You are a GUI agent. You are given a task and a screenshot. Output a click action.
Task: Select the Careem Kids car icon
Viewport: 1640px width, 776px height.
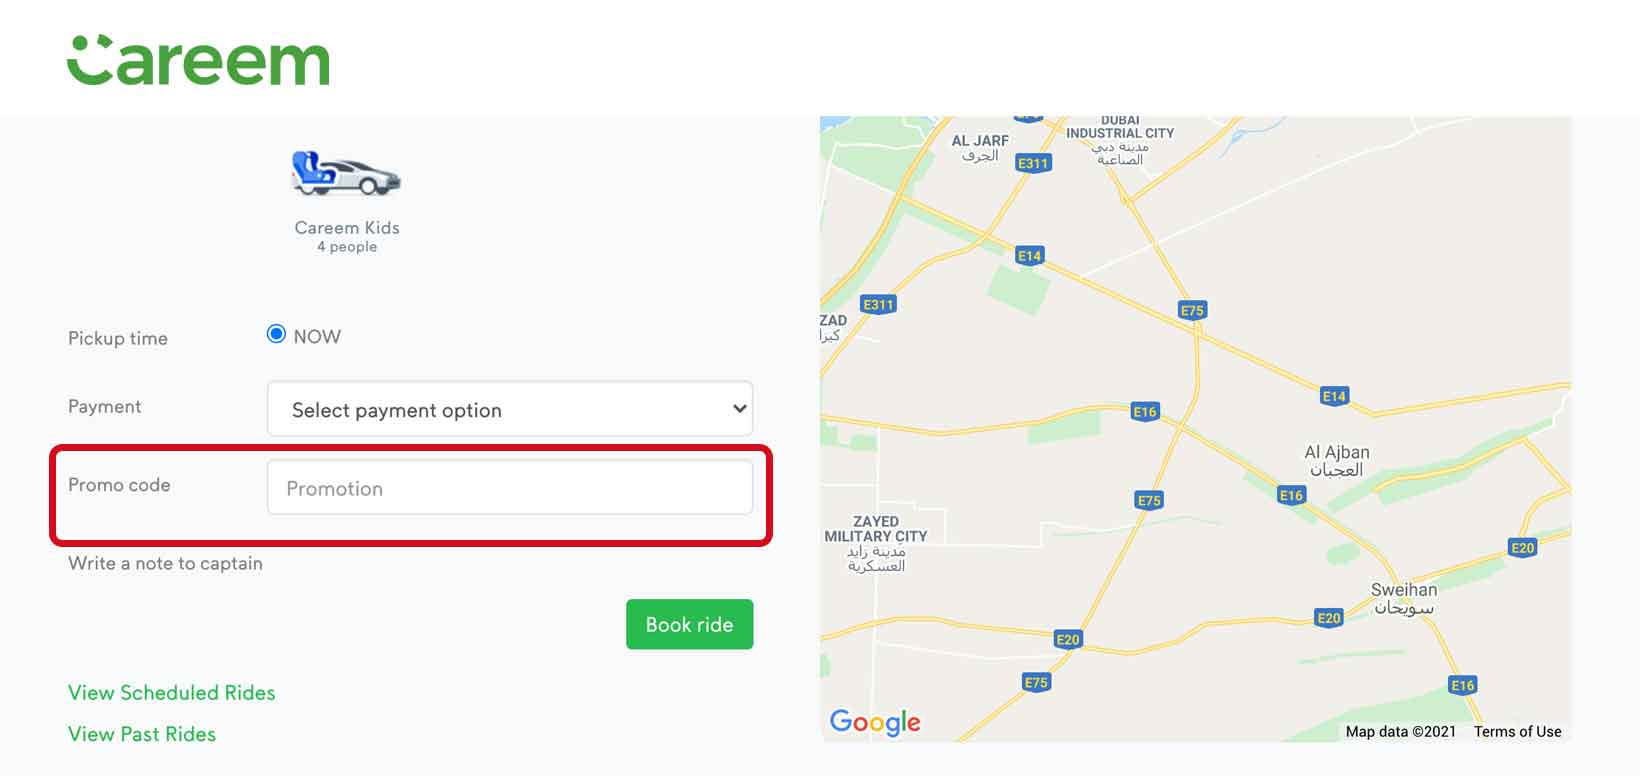[x=346, y=173]
